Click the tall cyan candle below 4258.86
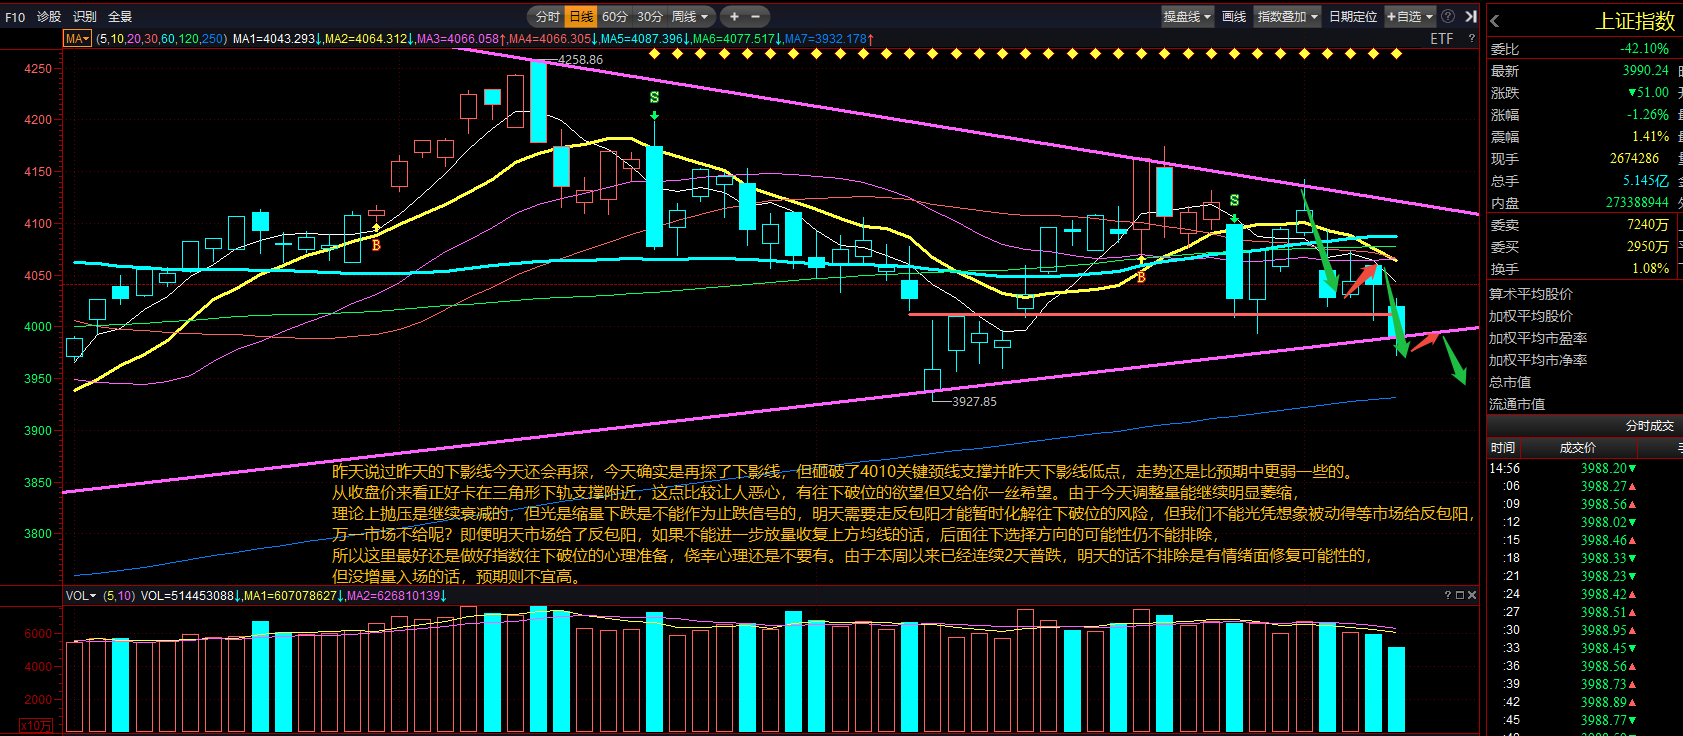 tap(539, 101)
